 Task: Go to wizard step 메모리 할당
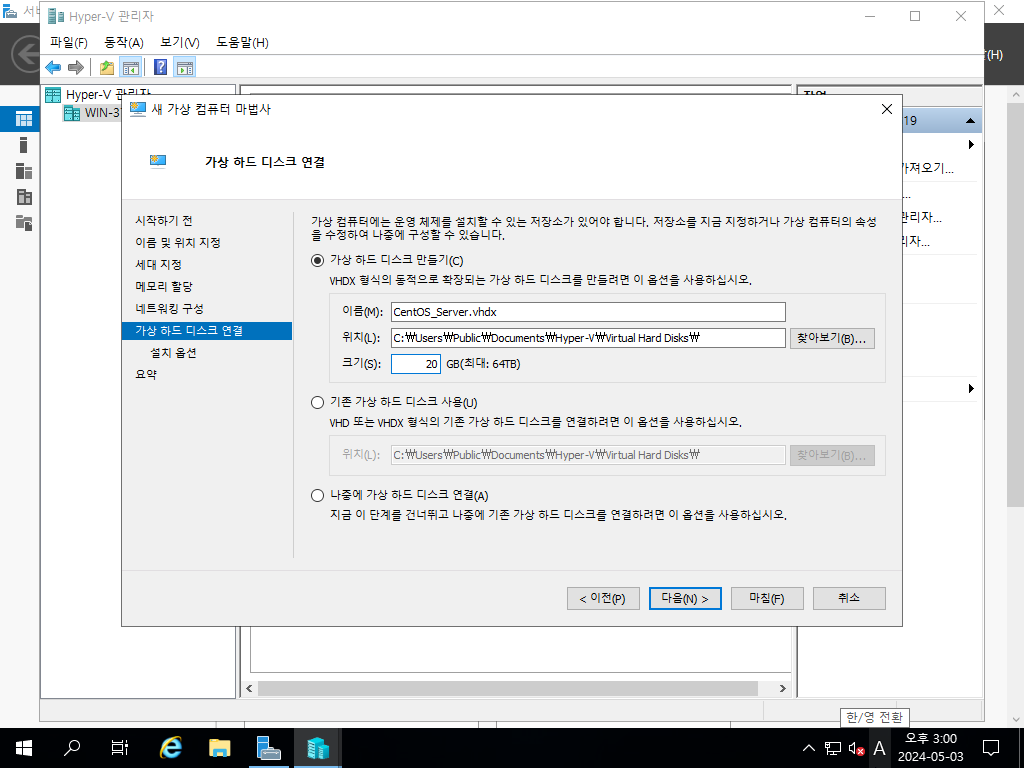point(164,287)
